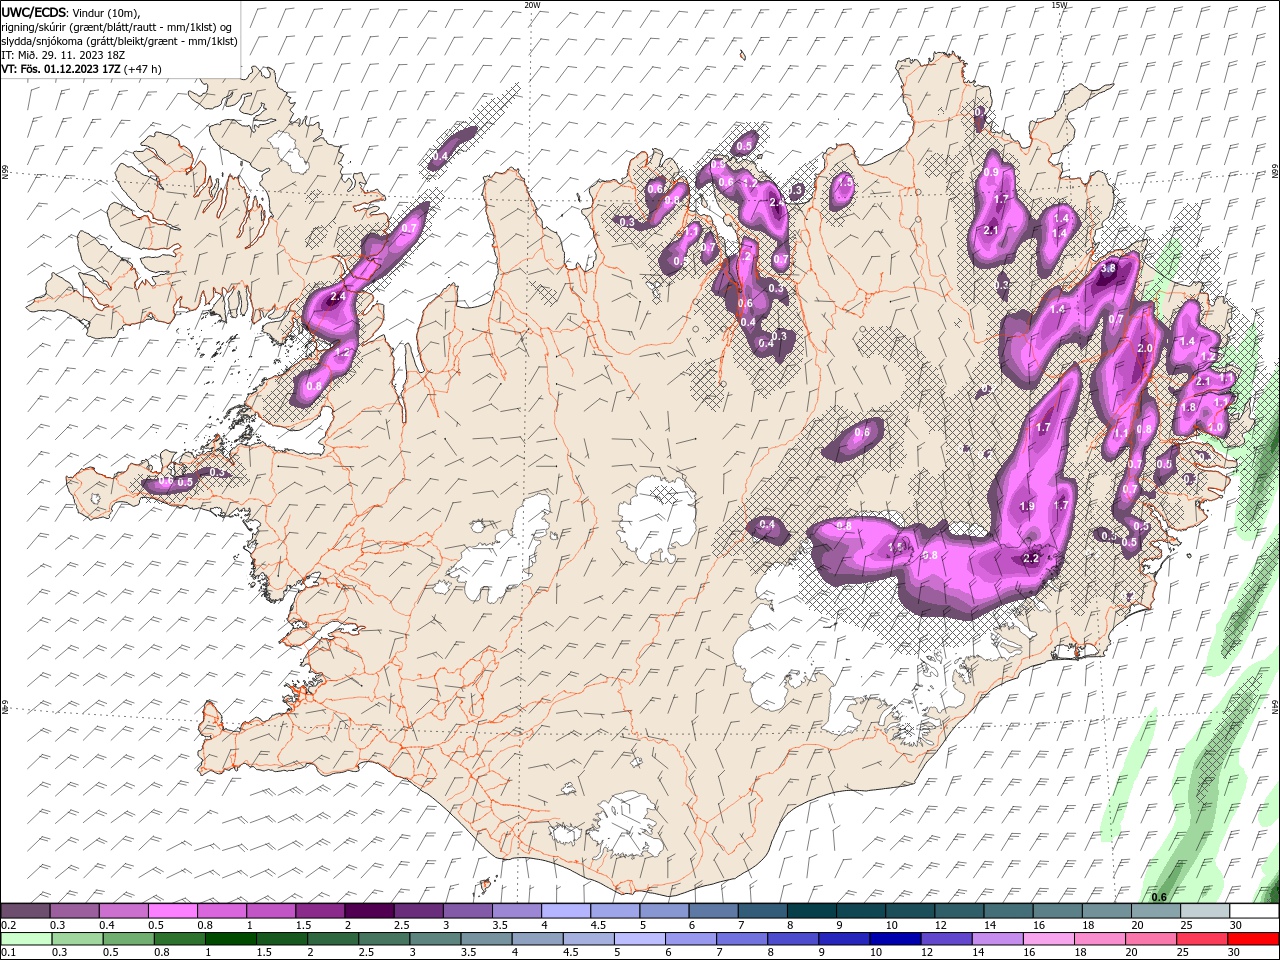This screenshot has width=1280, height=960.
Task: Click the pale green lower swatch starting at 0.1
Action: [x=26, y=939]
